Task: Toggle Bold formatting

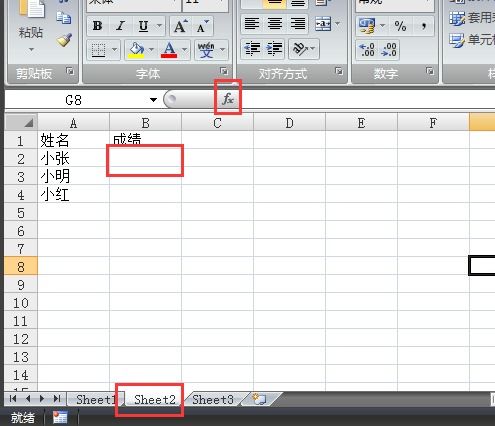Action: (x=97, y=26)
